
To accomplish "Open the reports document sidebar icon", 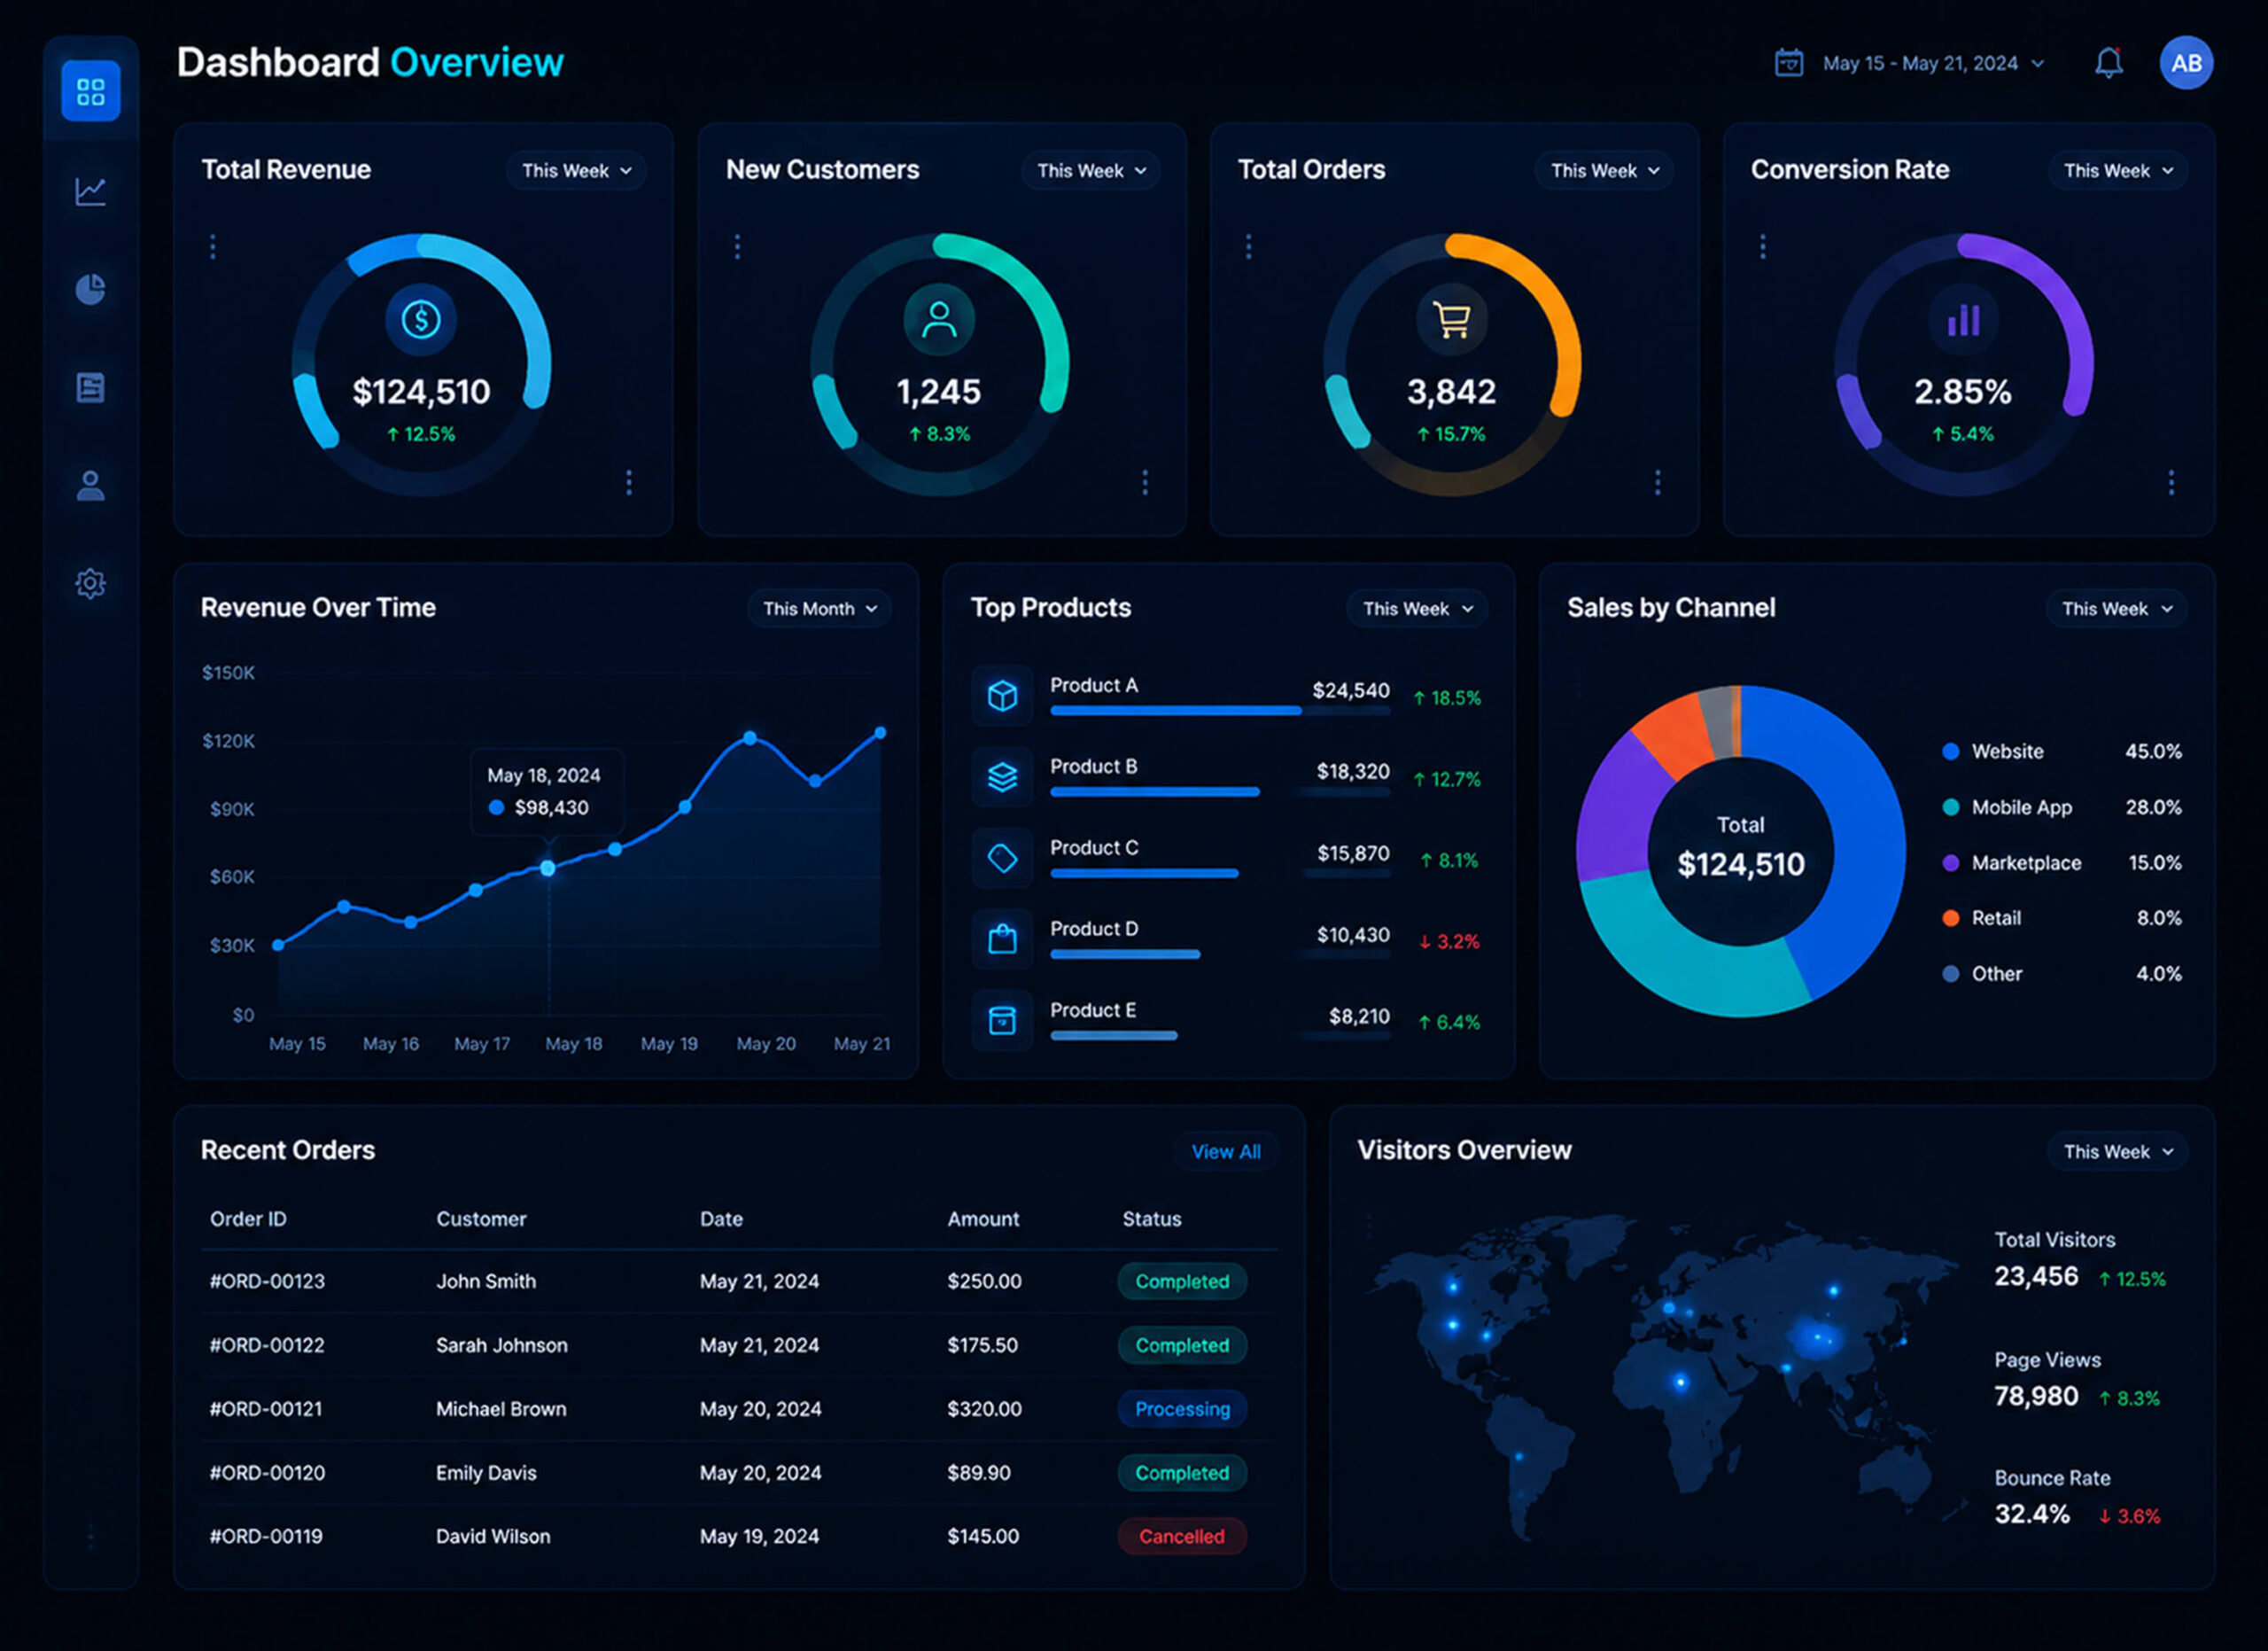I will [x=90, y=387].
